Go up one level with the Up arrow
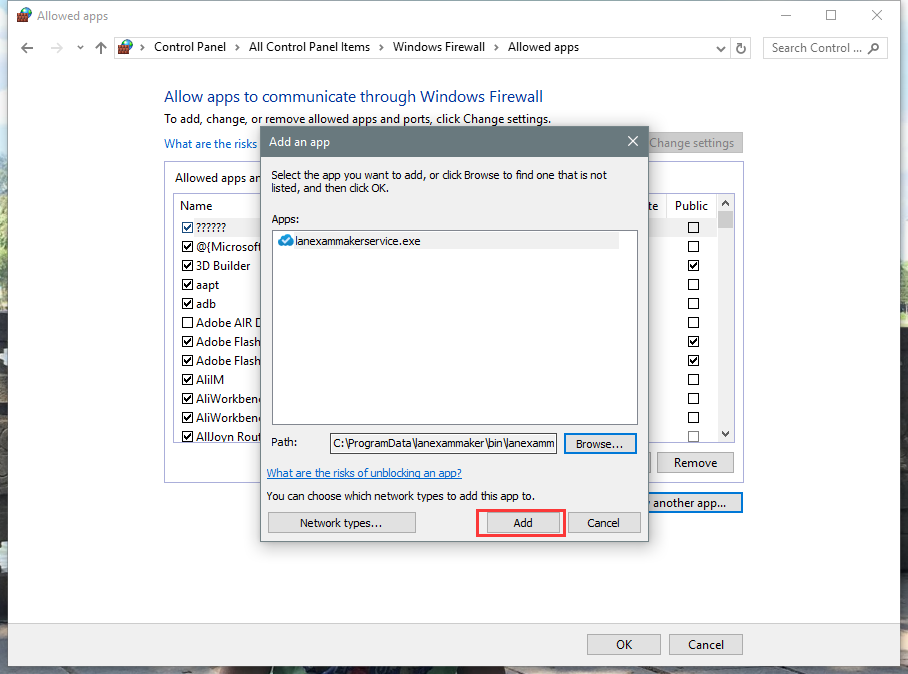This screenshot has width=908, height=674. [x=101, y=48]
